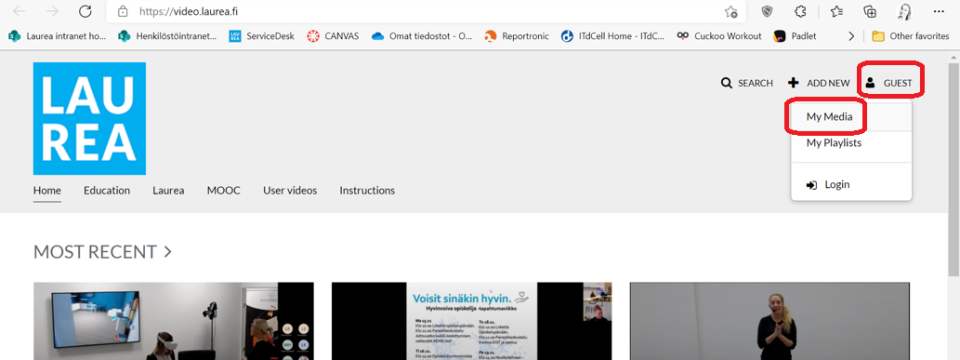
Task: Open Laurea intranet bookmark
Action: click(x=58, y=36)
